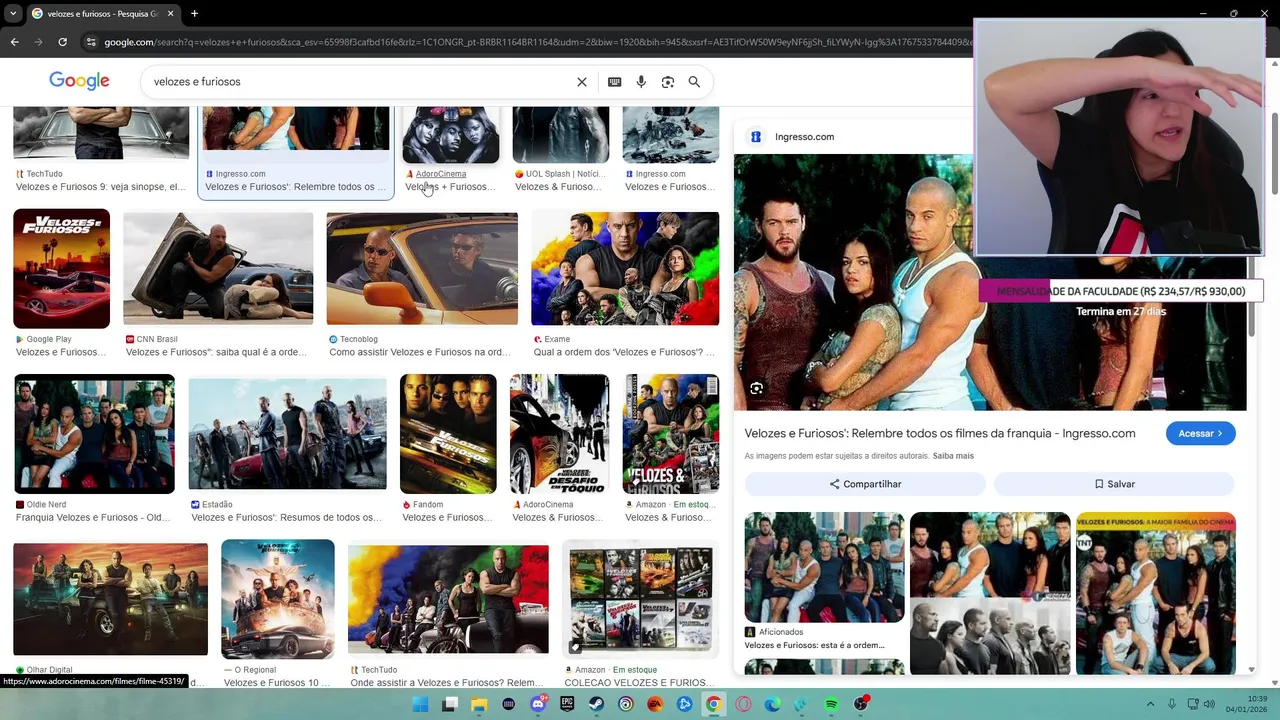Open Discord from the taskbar

click(x=538, y=704)
